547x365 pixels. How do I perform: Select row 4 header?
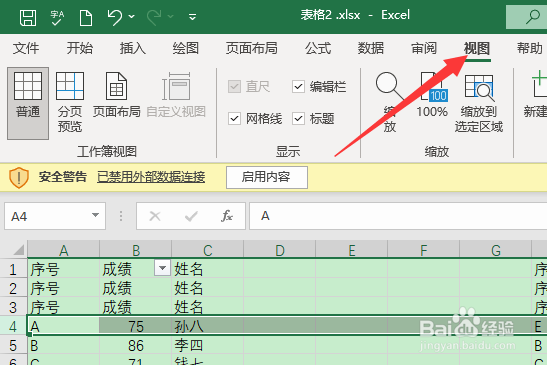[x=13, y=326]
